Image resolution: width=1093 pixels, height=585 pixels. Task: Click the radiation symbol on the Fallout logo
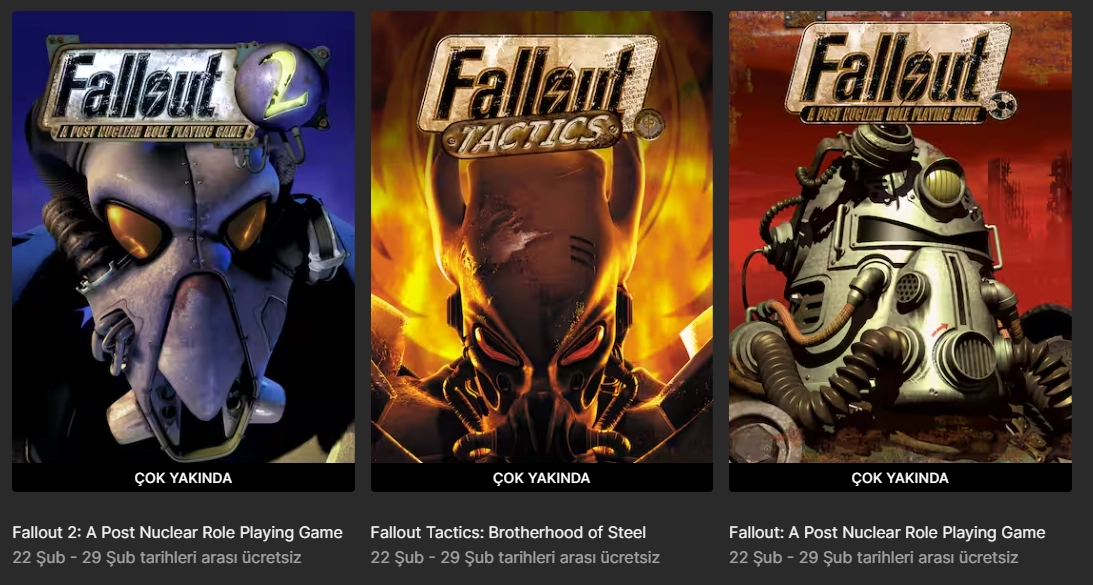click(1002, 105)
